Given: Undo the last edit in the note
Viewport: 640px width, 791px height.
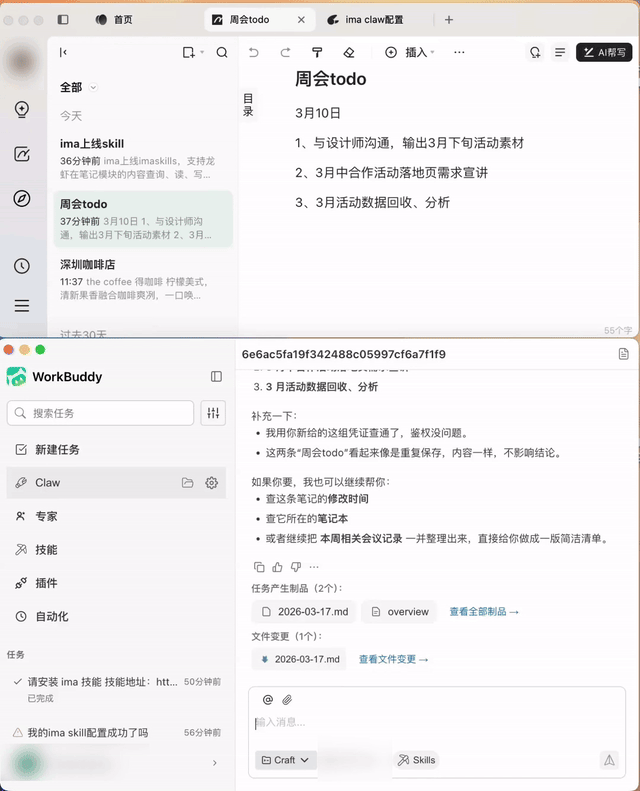Looking at the screenshot, I should [x=254, y=52].
